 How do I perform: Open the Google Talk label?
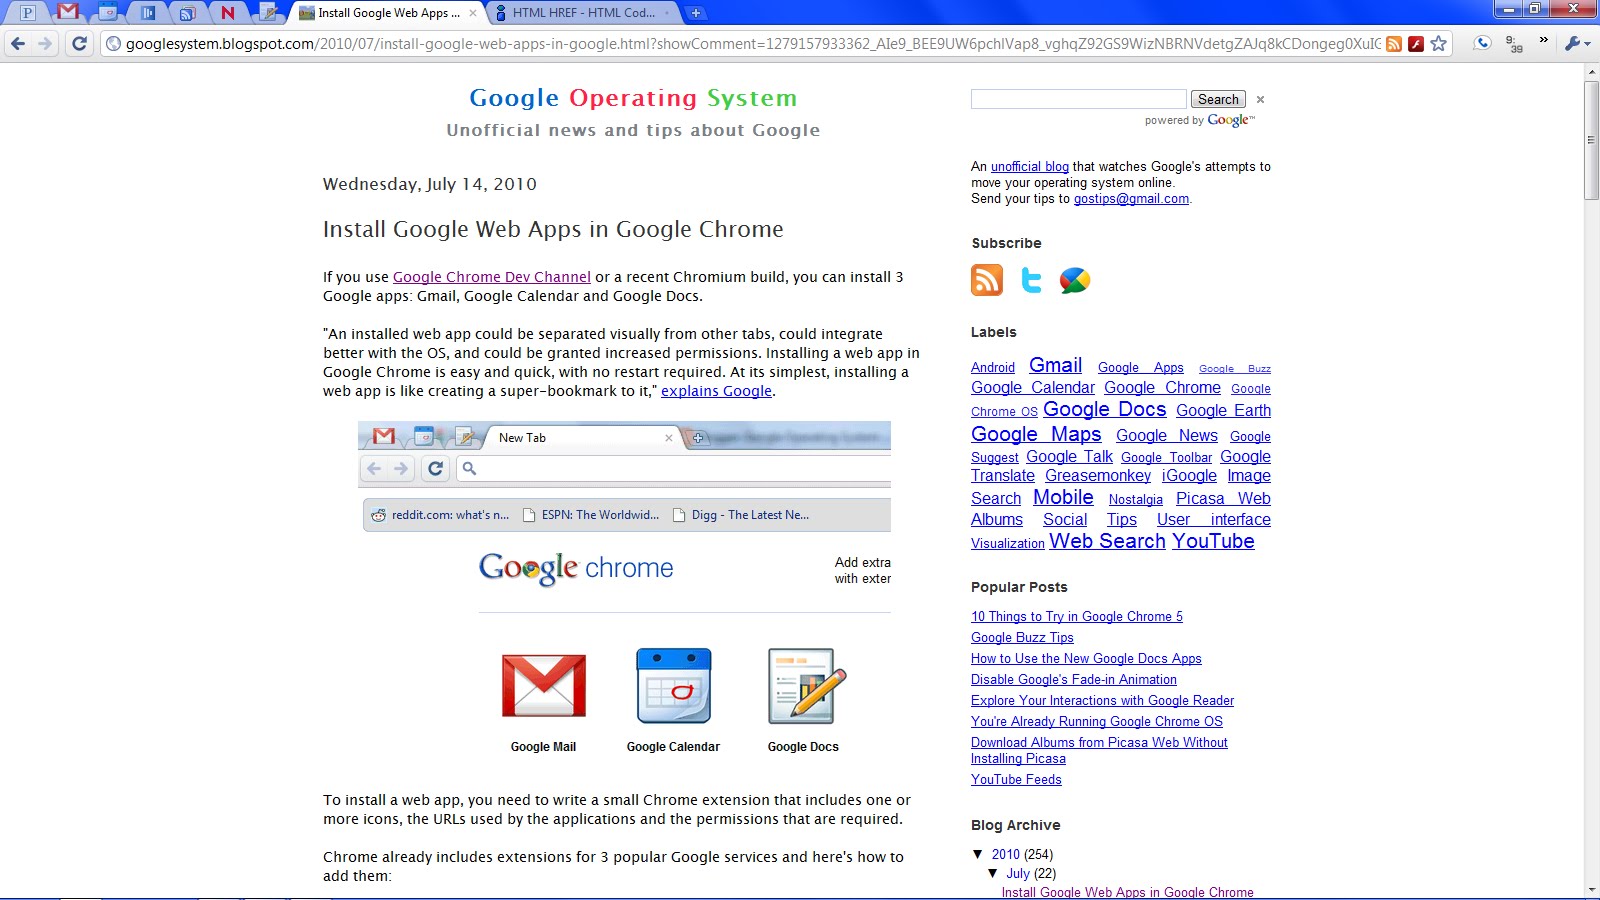tap(1069, 457)
